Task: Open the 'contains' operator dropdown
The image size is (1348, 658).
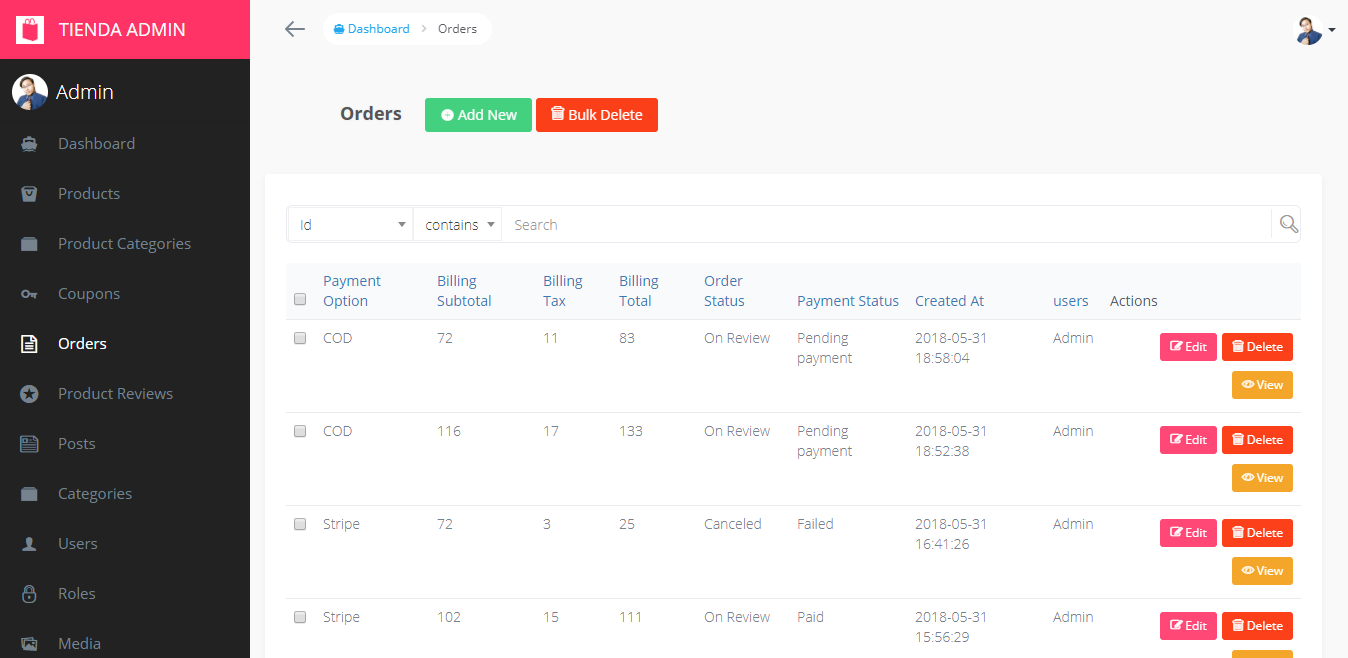Action: (457, 225)
